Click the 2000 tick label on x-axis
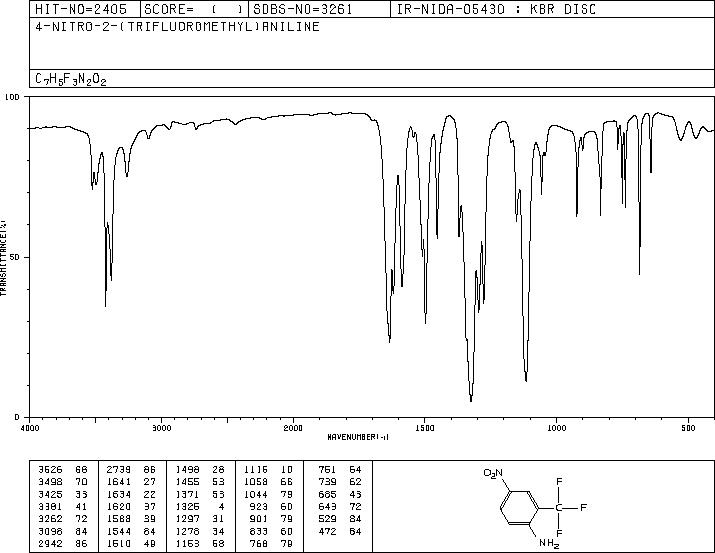 pos(293,428)
